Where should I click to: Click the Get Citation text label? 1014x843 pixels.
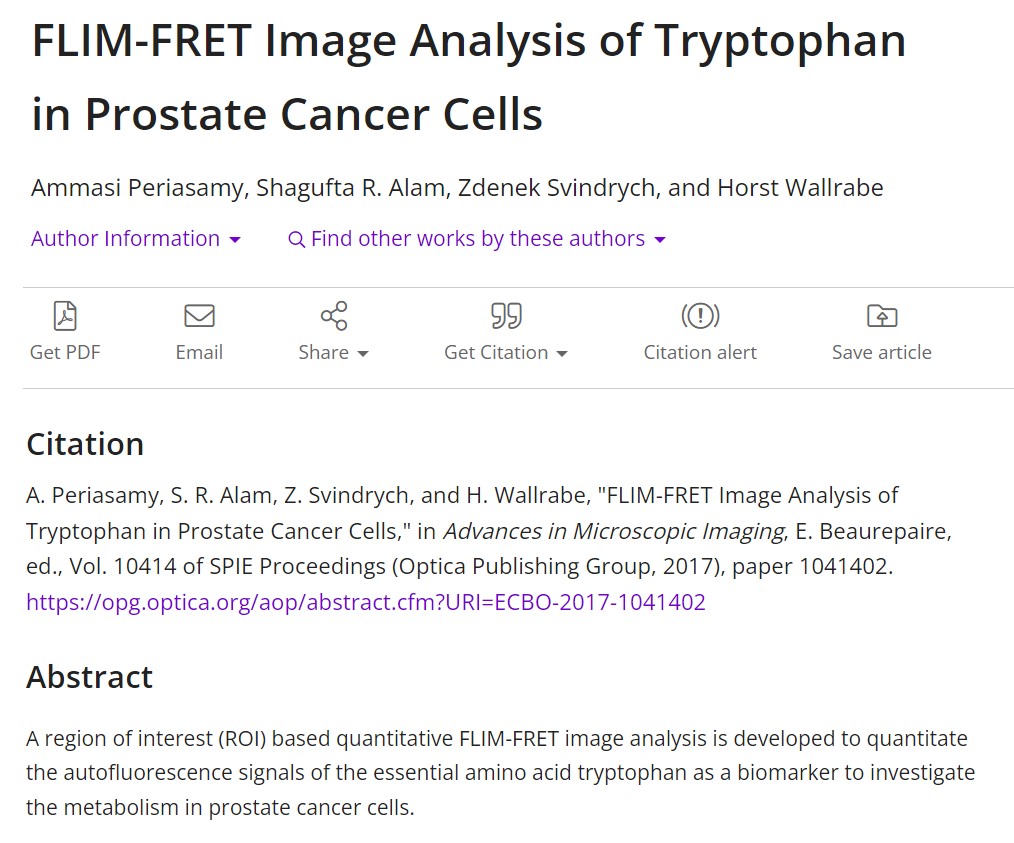pyautogui.click(x=496, y=352)
